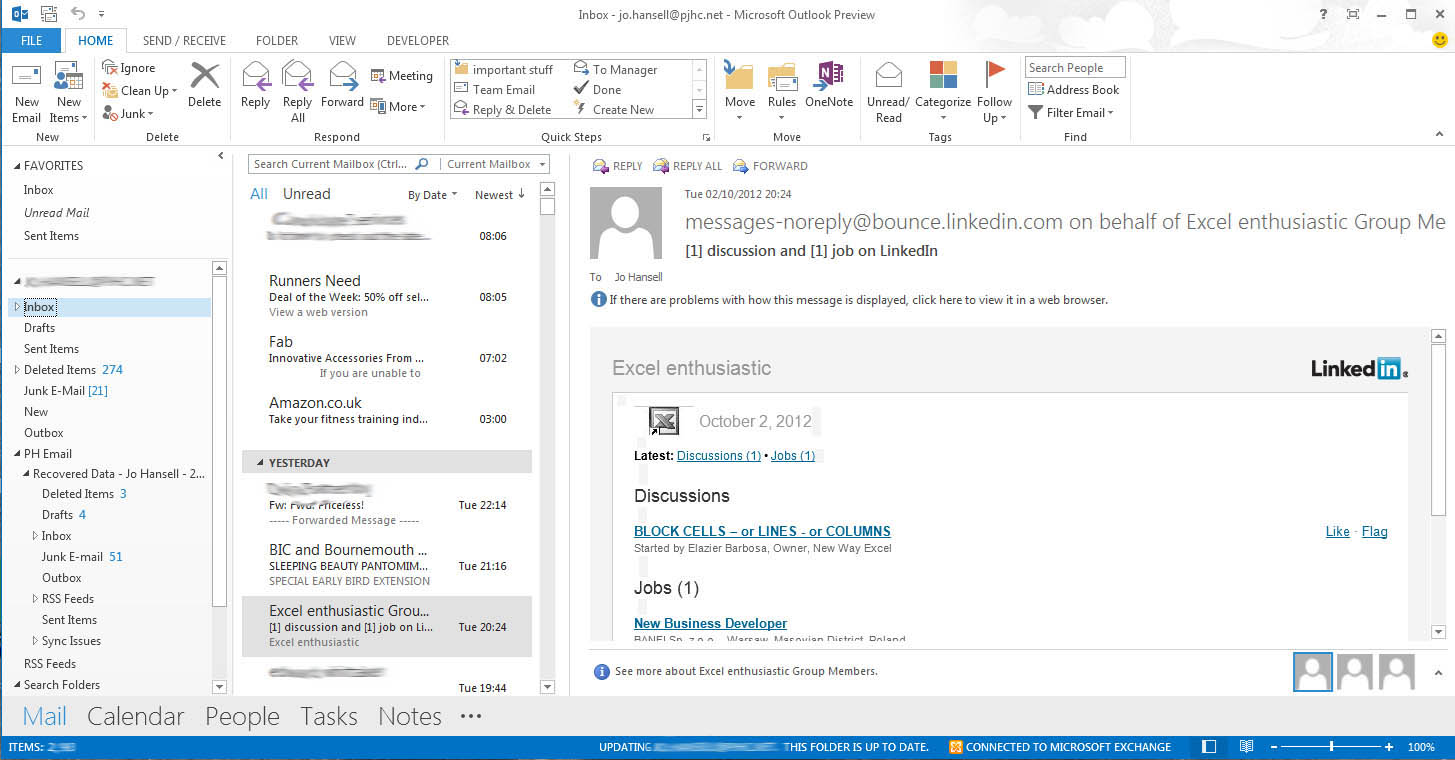Toggle Unread/Read status
This screenshot has height=760, width=1455.
tap(888, 91)
